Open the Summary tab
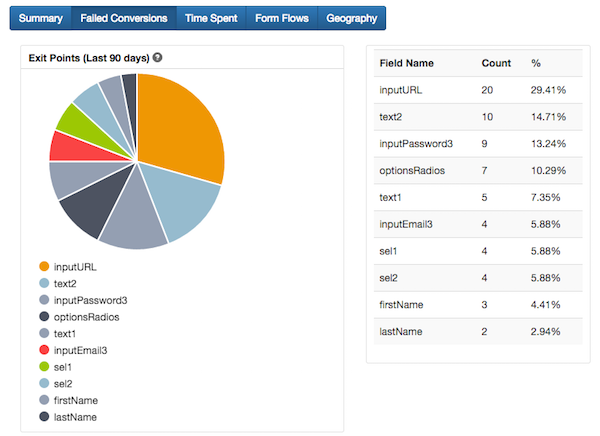 tap(41, 18)
